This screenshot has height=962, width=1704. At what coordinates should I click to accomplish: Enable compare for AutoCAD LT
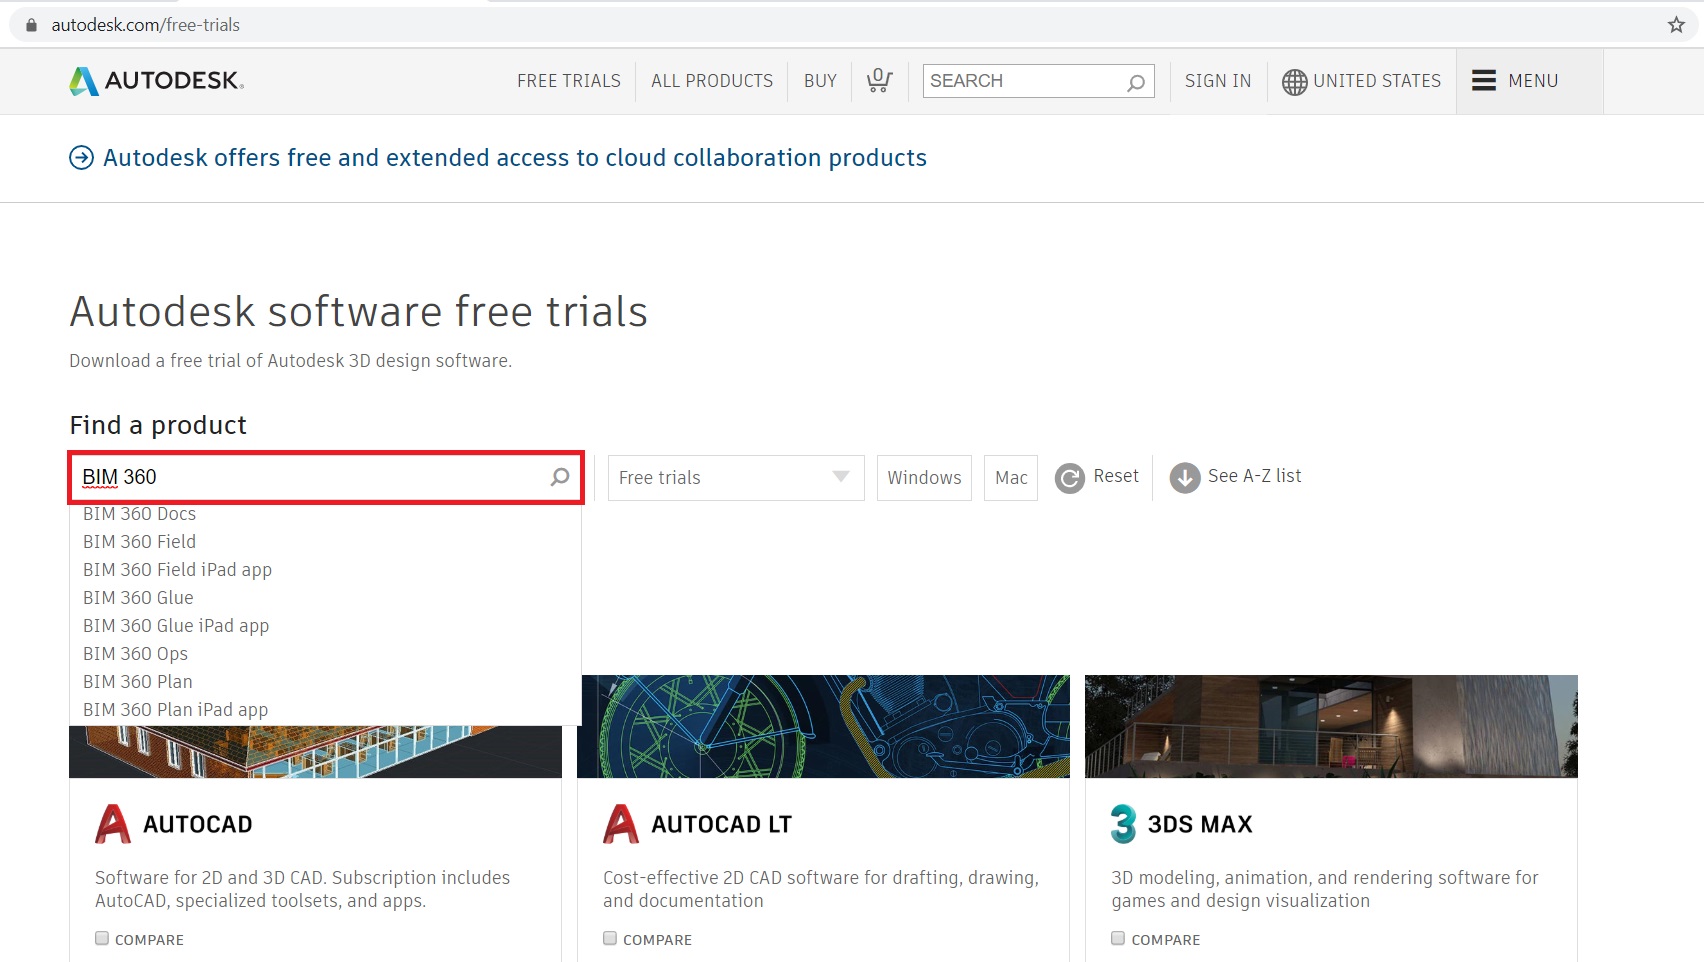(x=610, y=938)
